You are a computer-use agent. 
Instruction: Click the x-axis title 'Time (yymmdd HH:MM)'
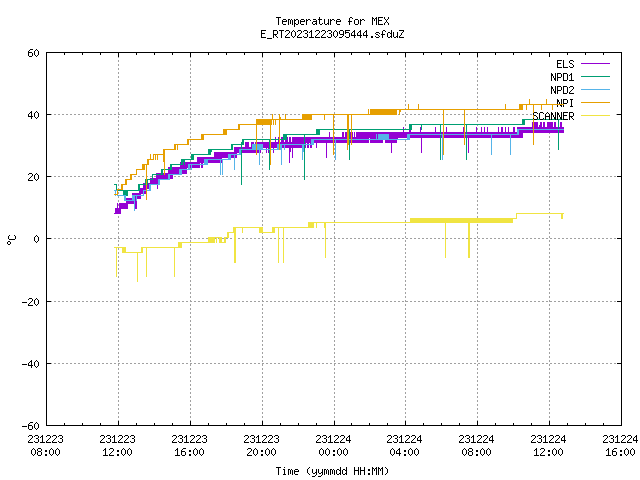coord(332,471)
